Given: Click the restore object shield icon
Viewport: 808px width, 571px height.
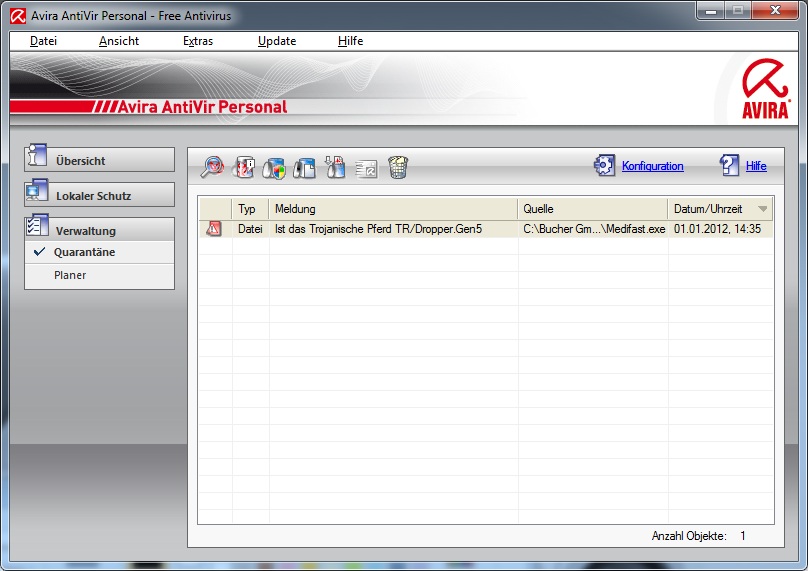Looking at the screenshot, I should pyautogui.click(x=274, y=168).
